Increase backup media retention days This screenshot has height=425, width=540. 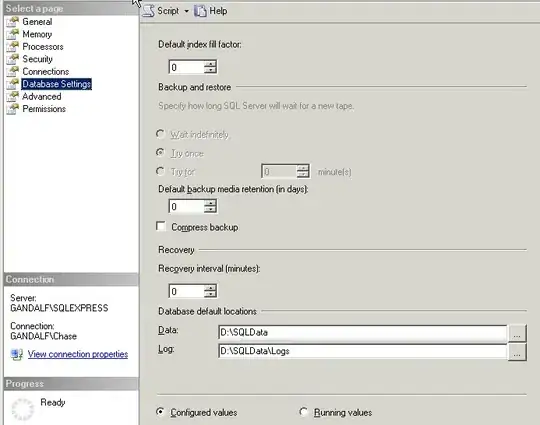(210, 203)
